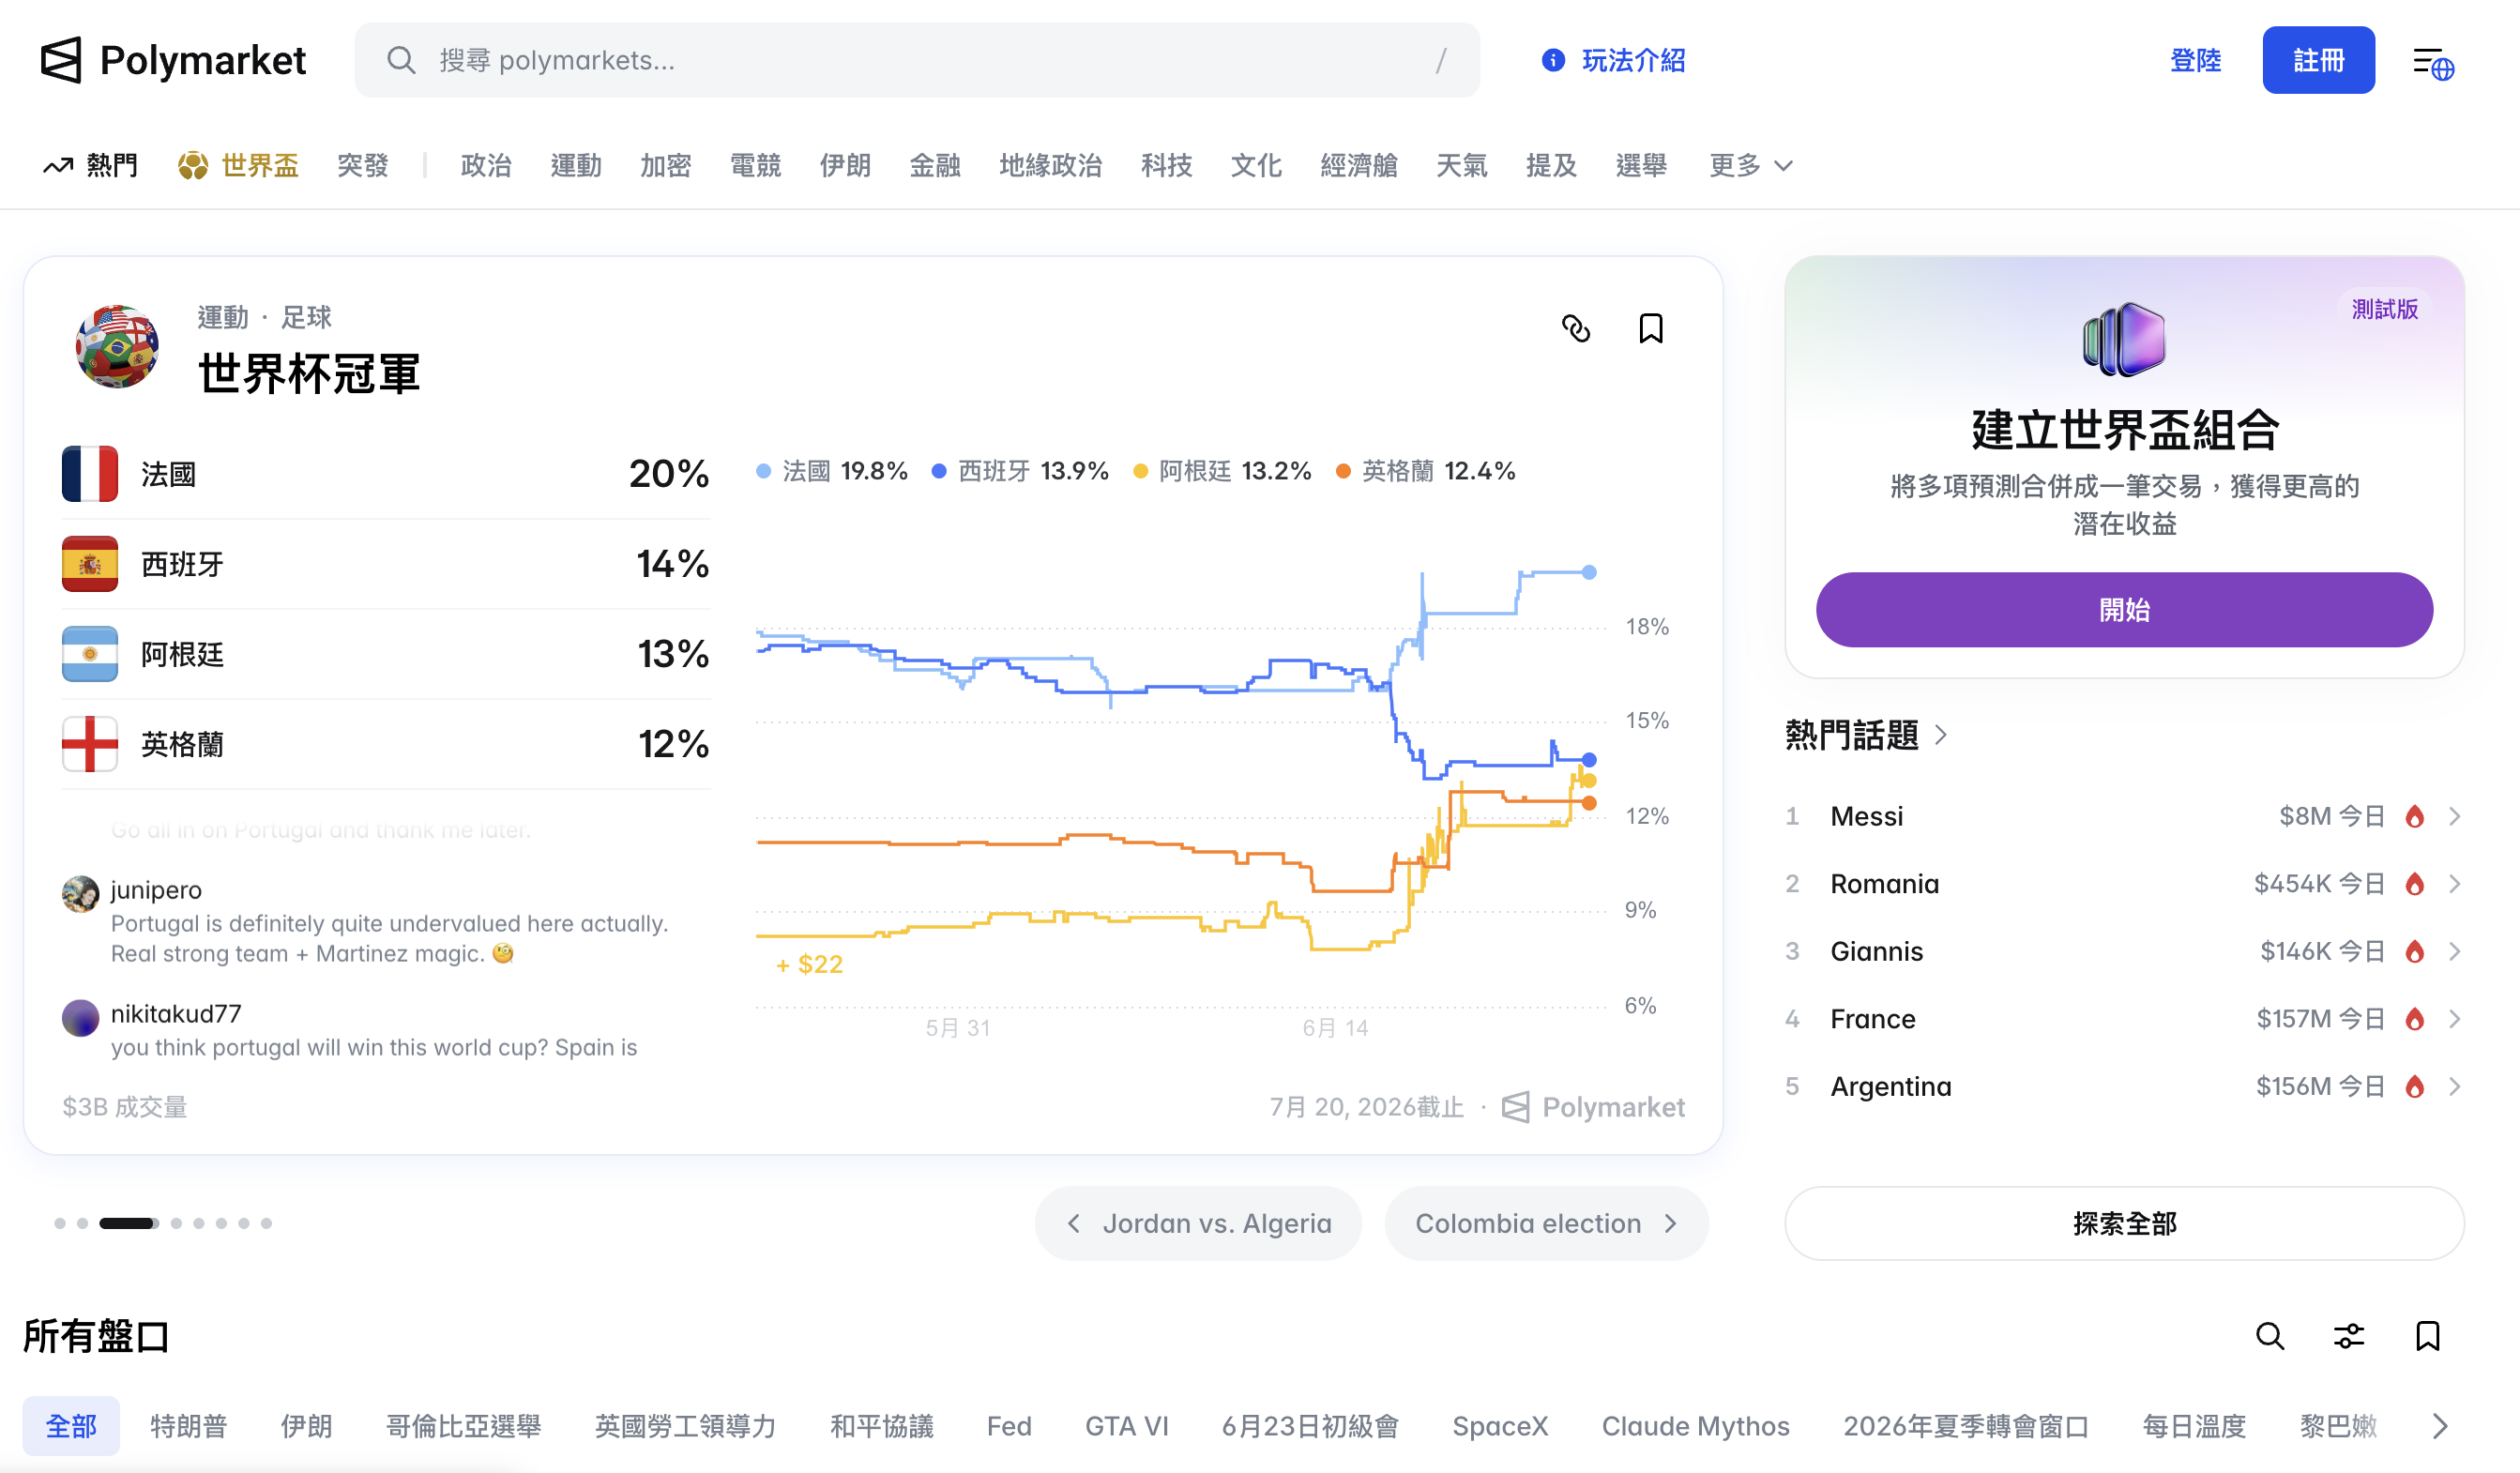Click the flame icon on the Messi row
The height and width of the screenshot is (1473, 2520).
click(x=2415, y=816)
